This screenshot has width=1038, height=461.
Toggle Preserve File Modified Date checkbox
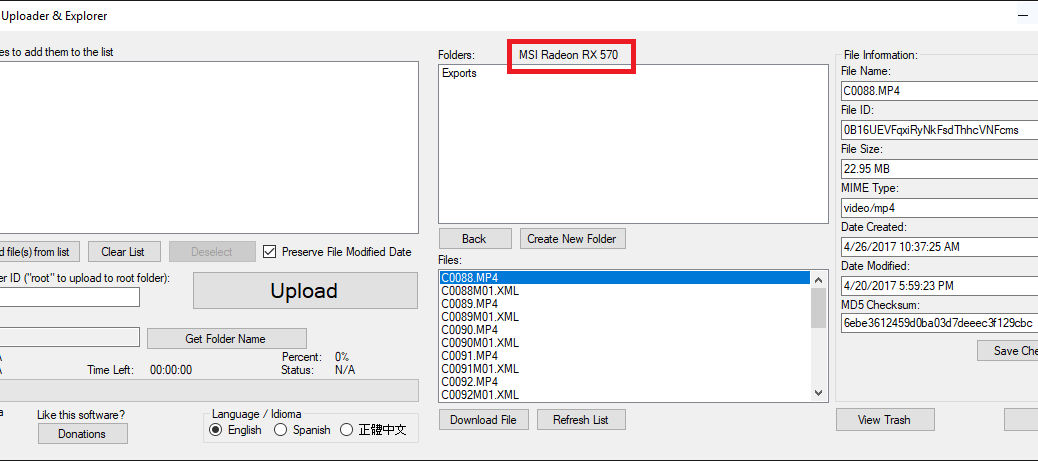pos(269,252)
